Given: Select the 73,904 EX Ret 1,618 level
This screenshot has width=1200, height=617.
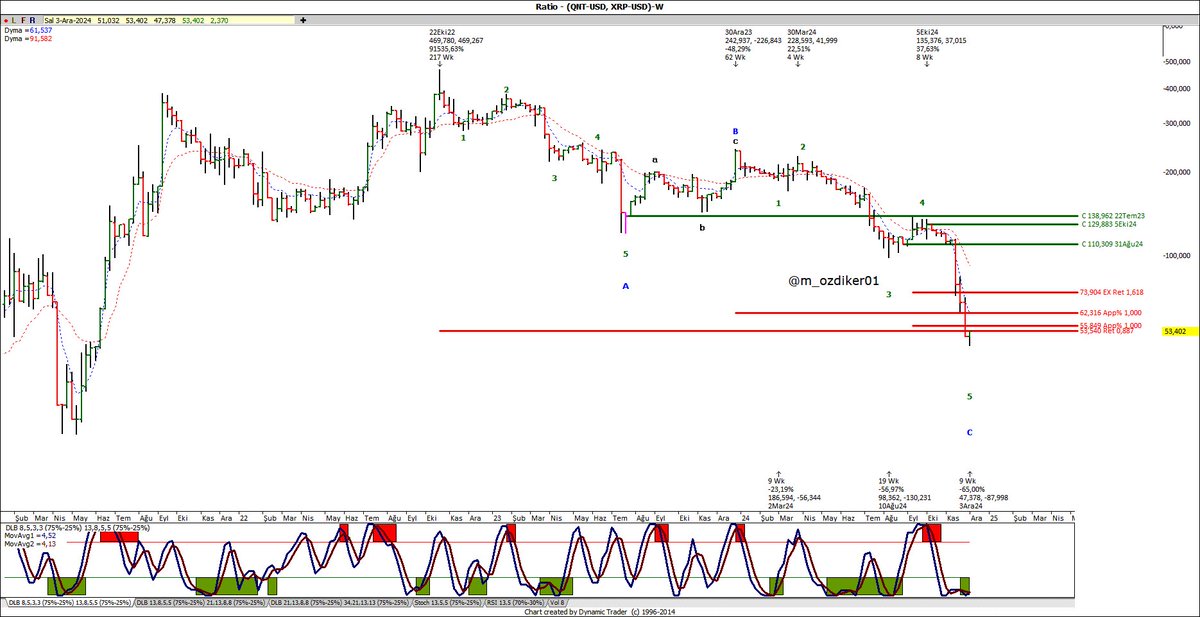Looking at the screenshot, I should [1111, 292].
